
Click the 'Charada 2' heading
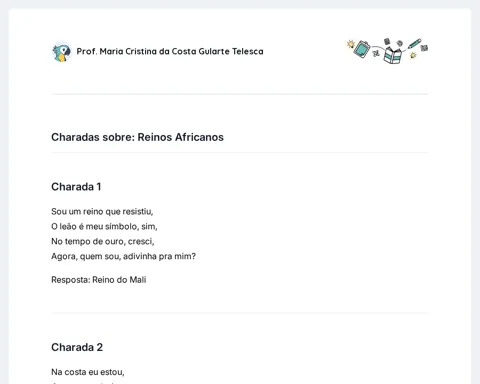tap(77, 347)
